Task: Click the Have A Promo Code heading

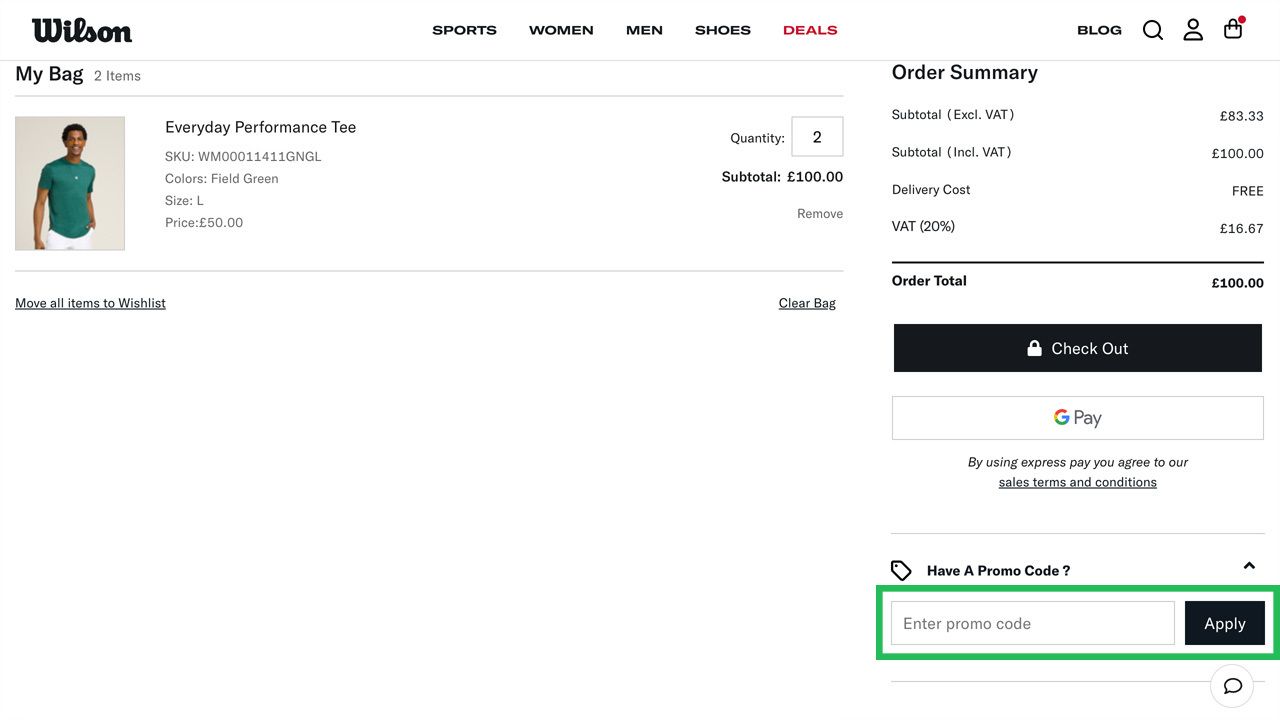Action: [x=998, y=570]
